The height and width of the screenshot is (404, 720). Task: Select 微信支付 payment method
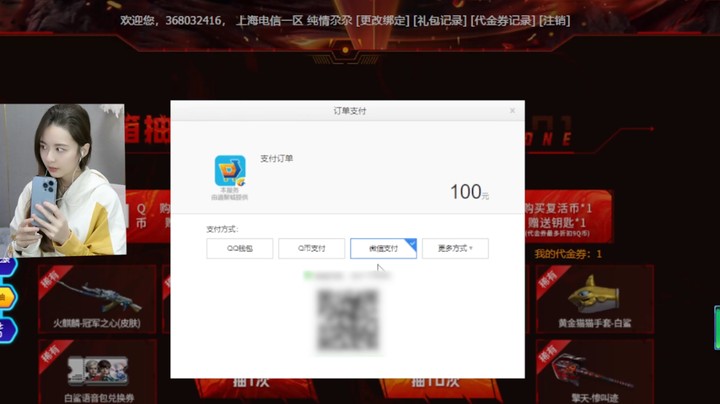[x=383, y=248]
